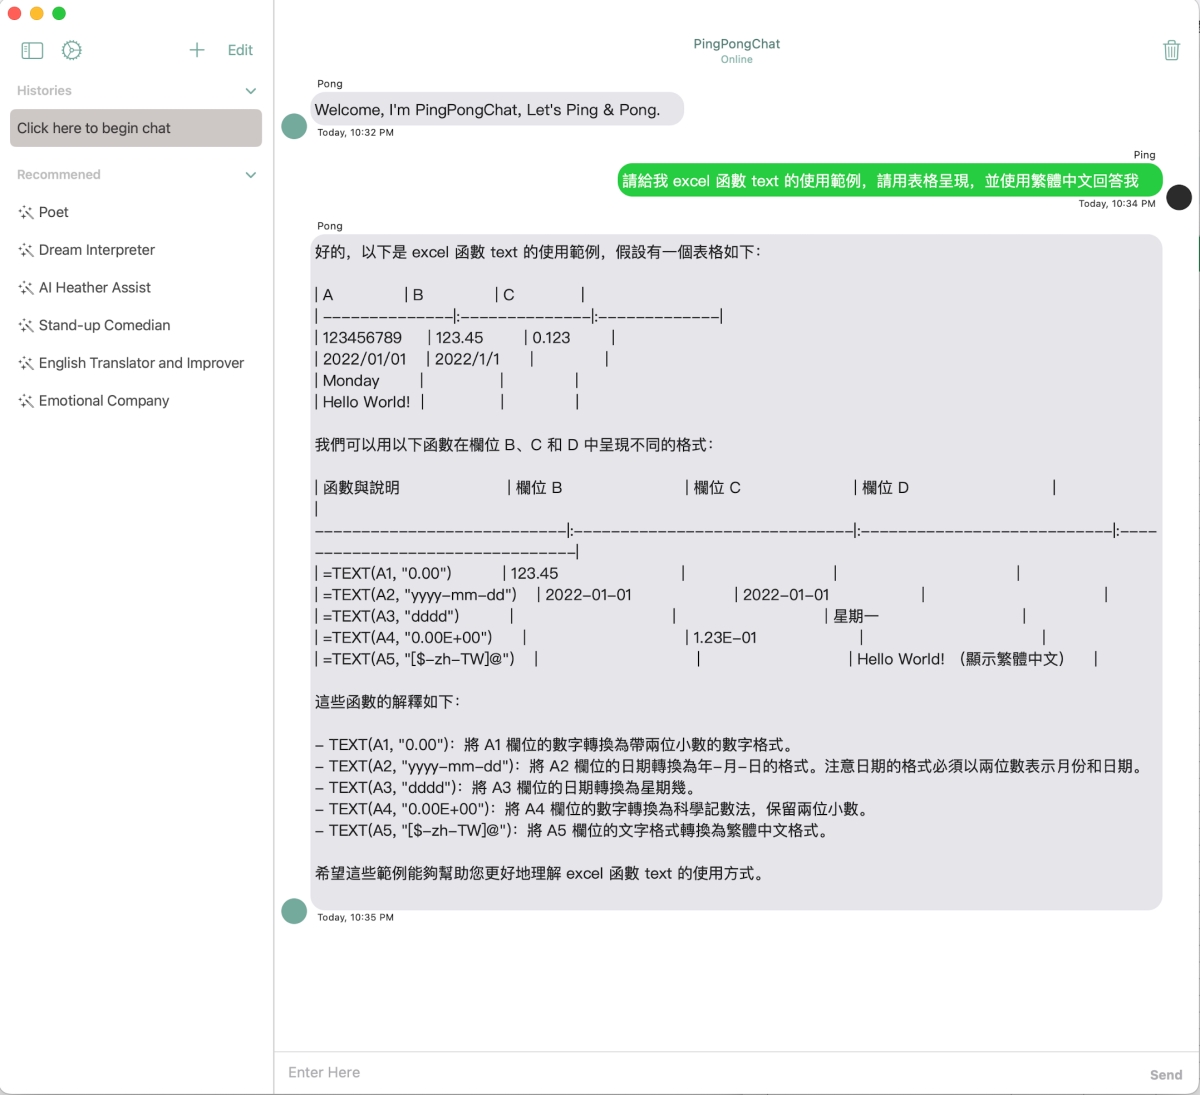The height and width of the screenshot is (1095, 1200).
Task: Click the Pong avatar beside the 10:35 PM reply
Action: click(x=294, y=911)
